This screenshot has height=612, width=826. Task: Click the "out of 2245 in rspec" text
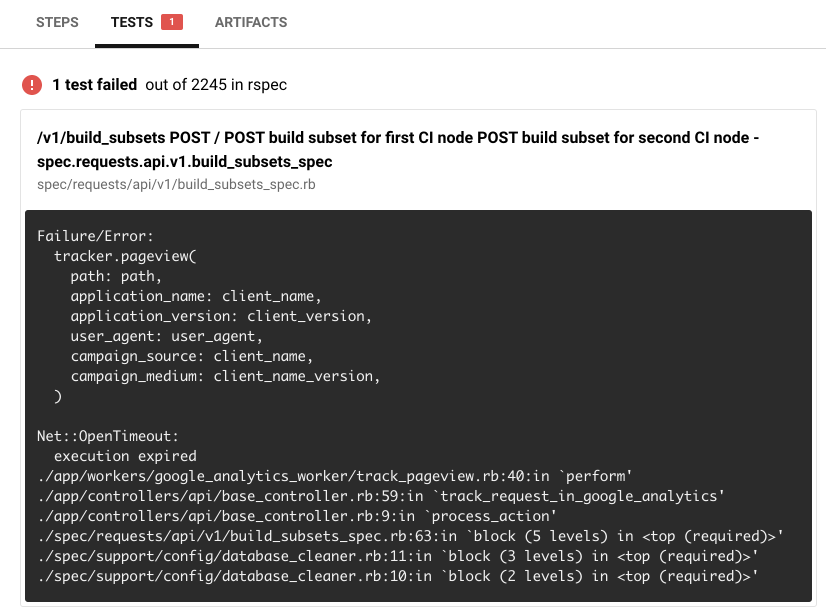click(x=216, y=85)
